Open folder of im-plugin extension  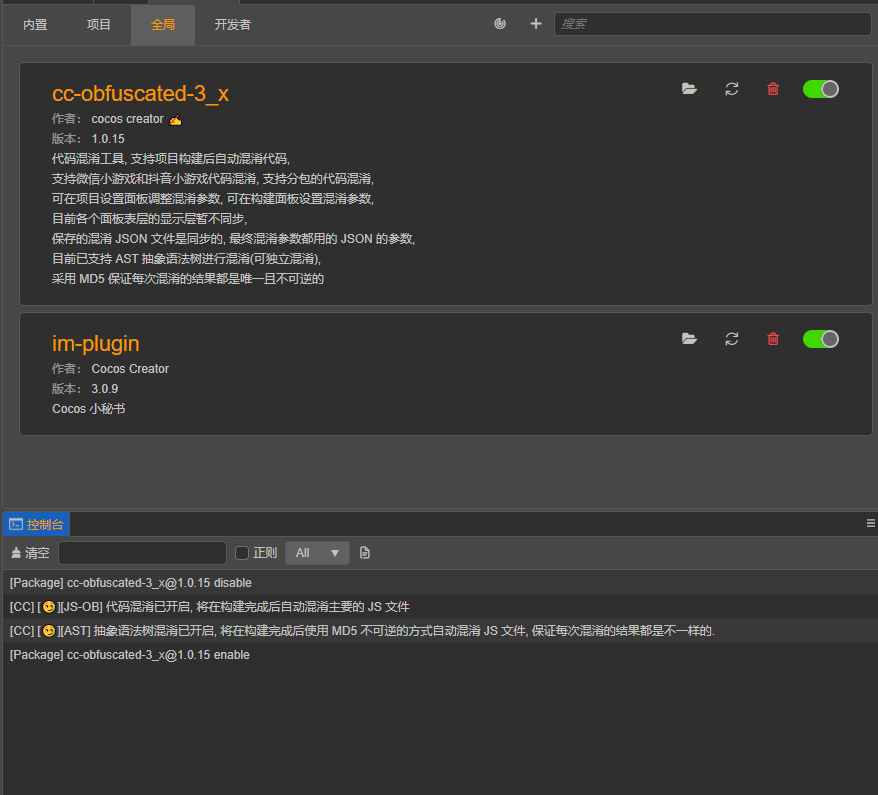pos(689,339)
